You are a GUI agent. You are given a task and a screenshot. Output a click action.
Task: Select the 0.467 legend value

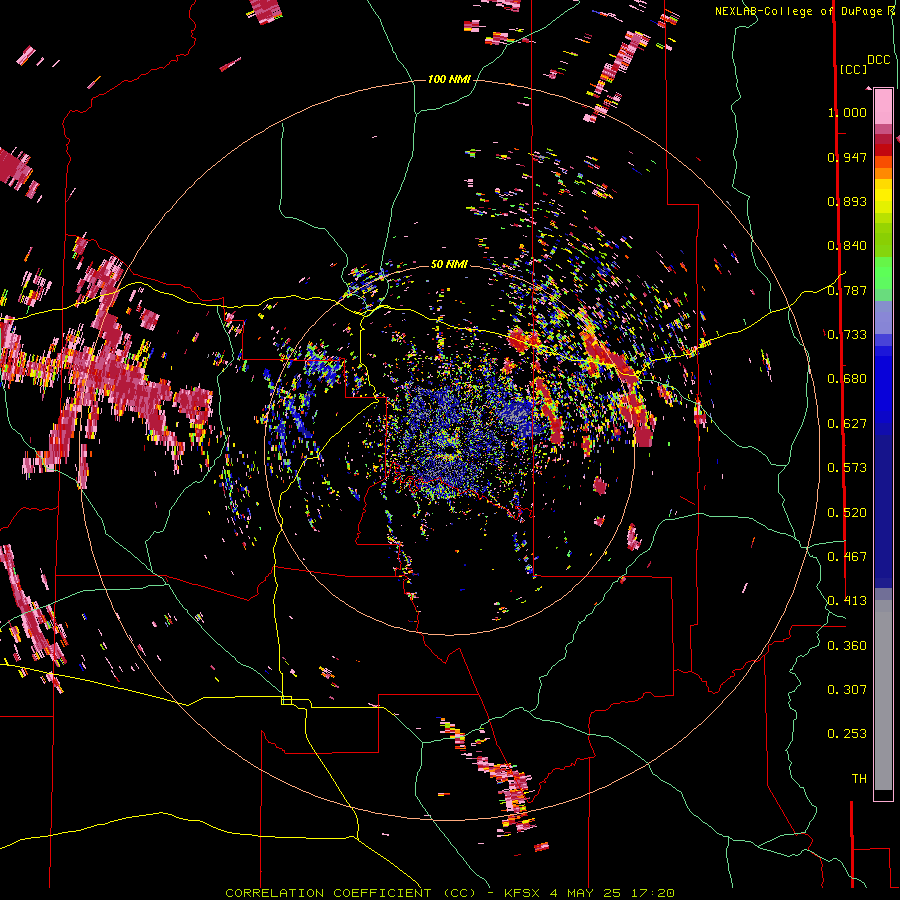pyautogui.click(x=847, y=557)
